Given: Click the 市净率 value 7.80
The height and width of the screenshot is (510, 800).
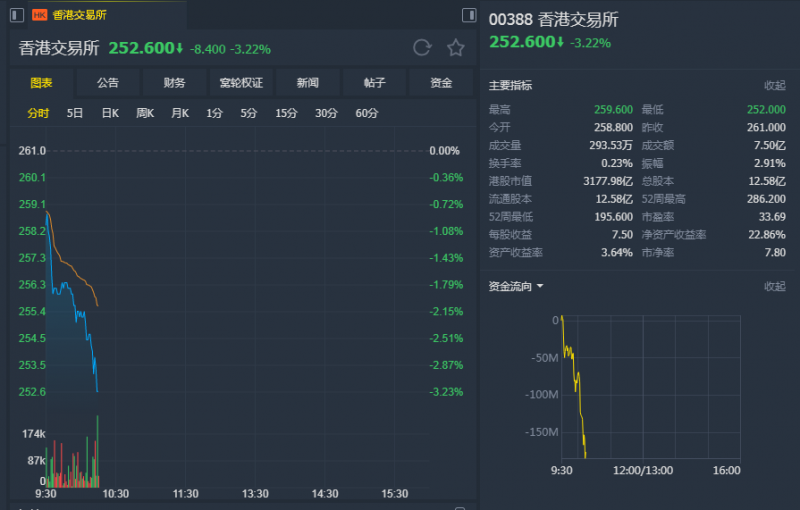Looking at the screenshot, I should click(775, 252).
